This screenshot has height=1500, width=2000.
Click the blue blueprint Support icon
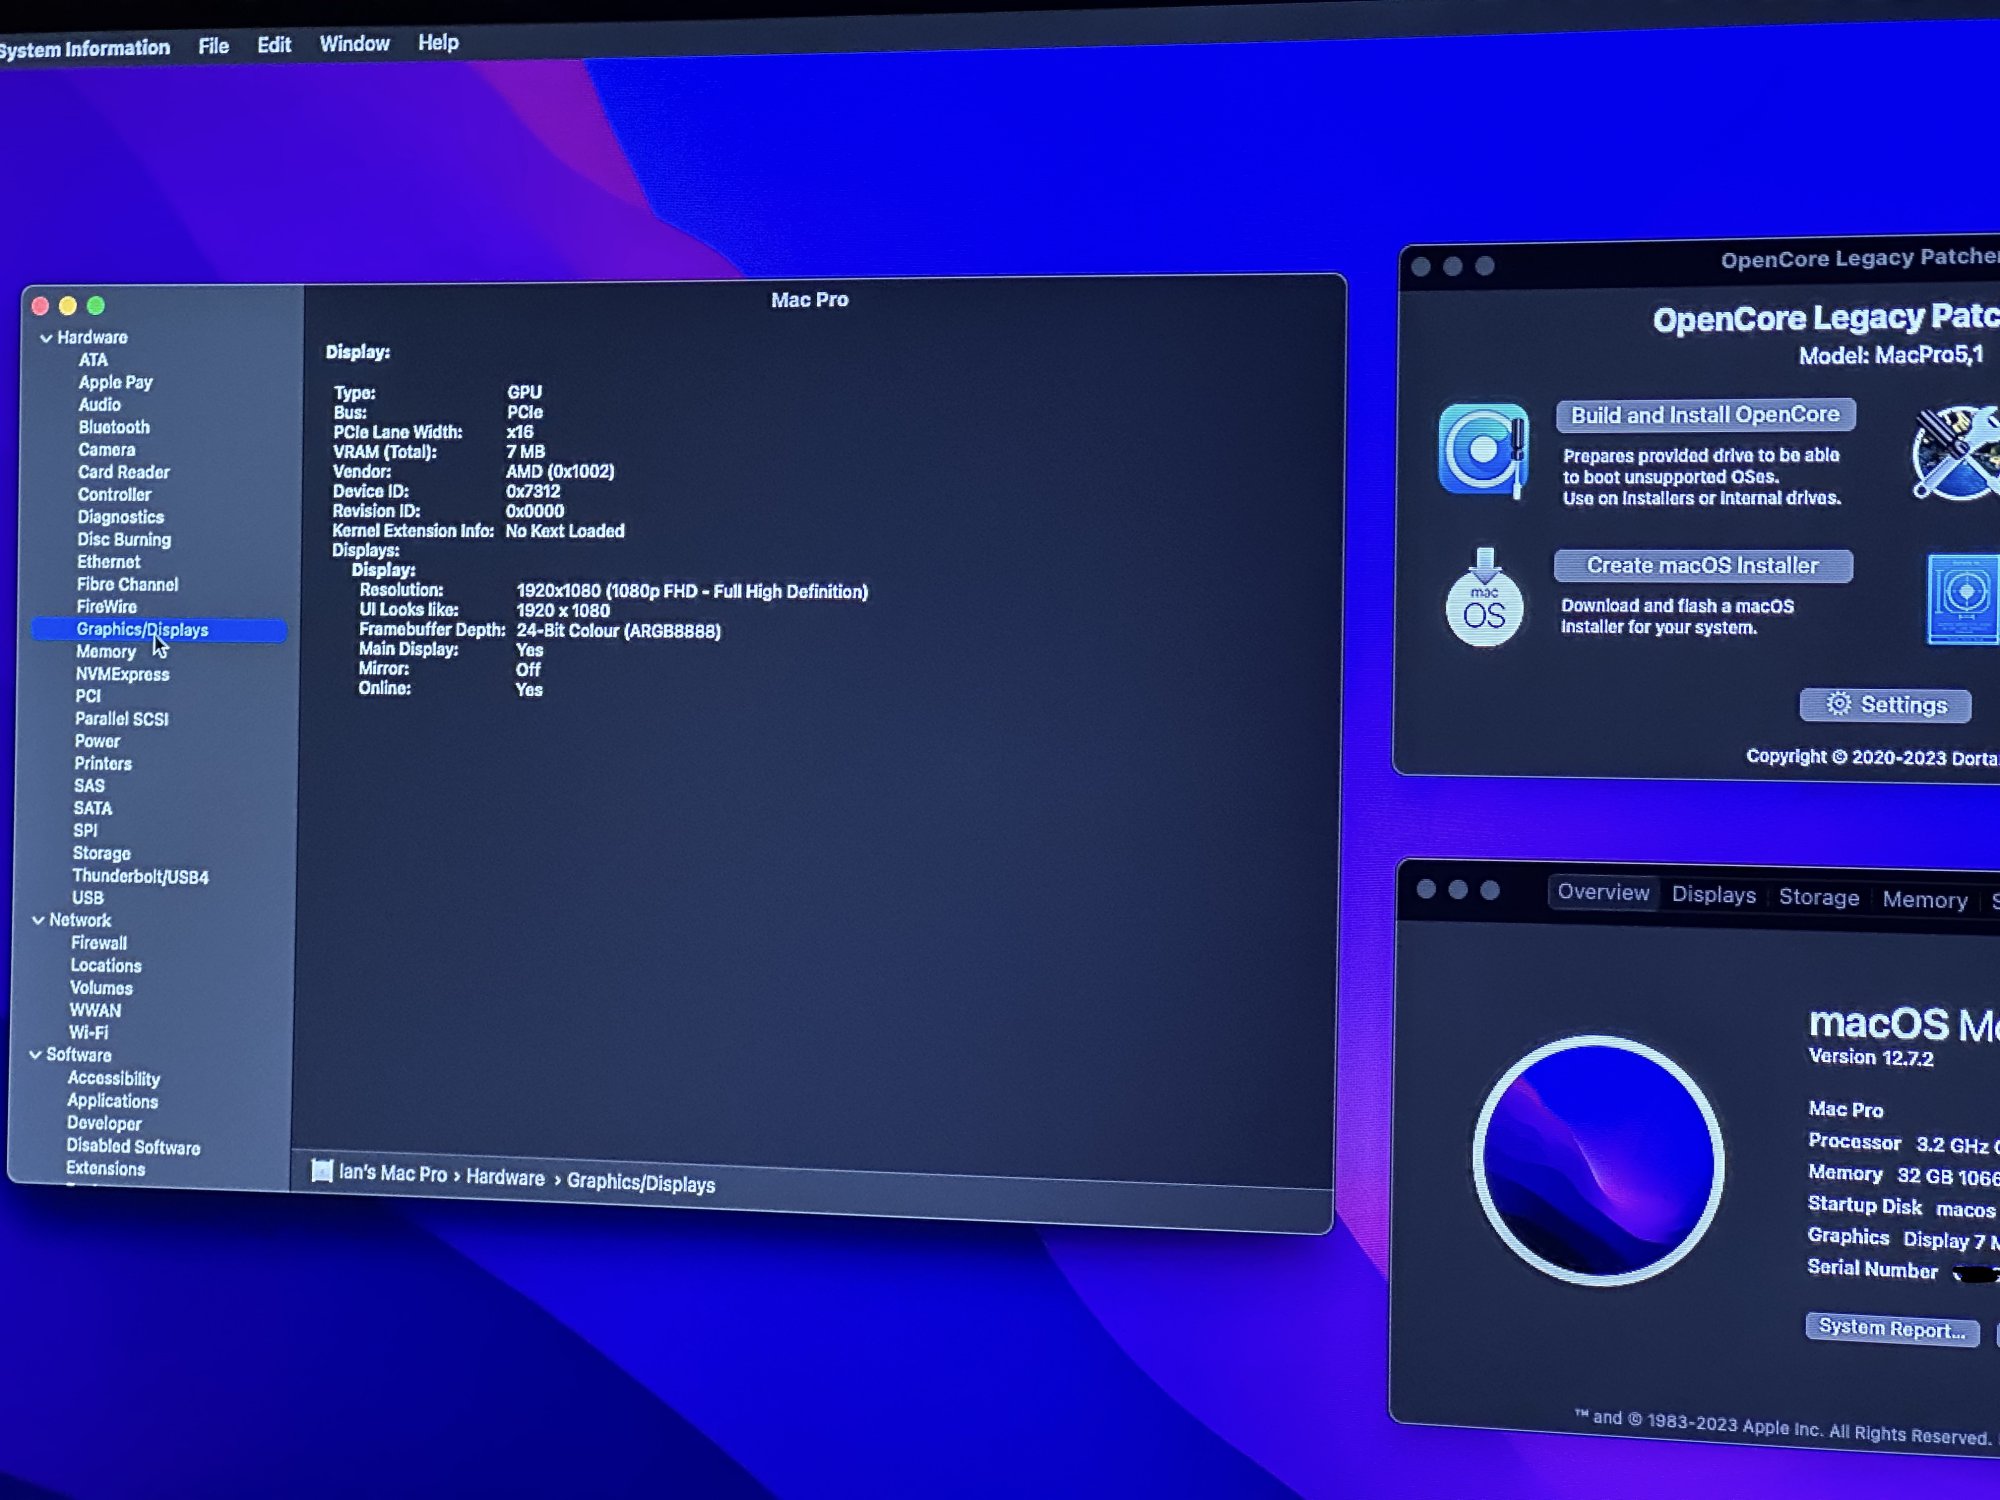click(x=1962, y=598)
